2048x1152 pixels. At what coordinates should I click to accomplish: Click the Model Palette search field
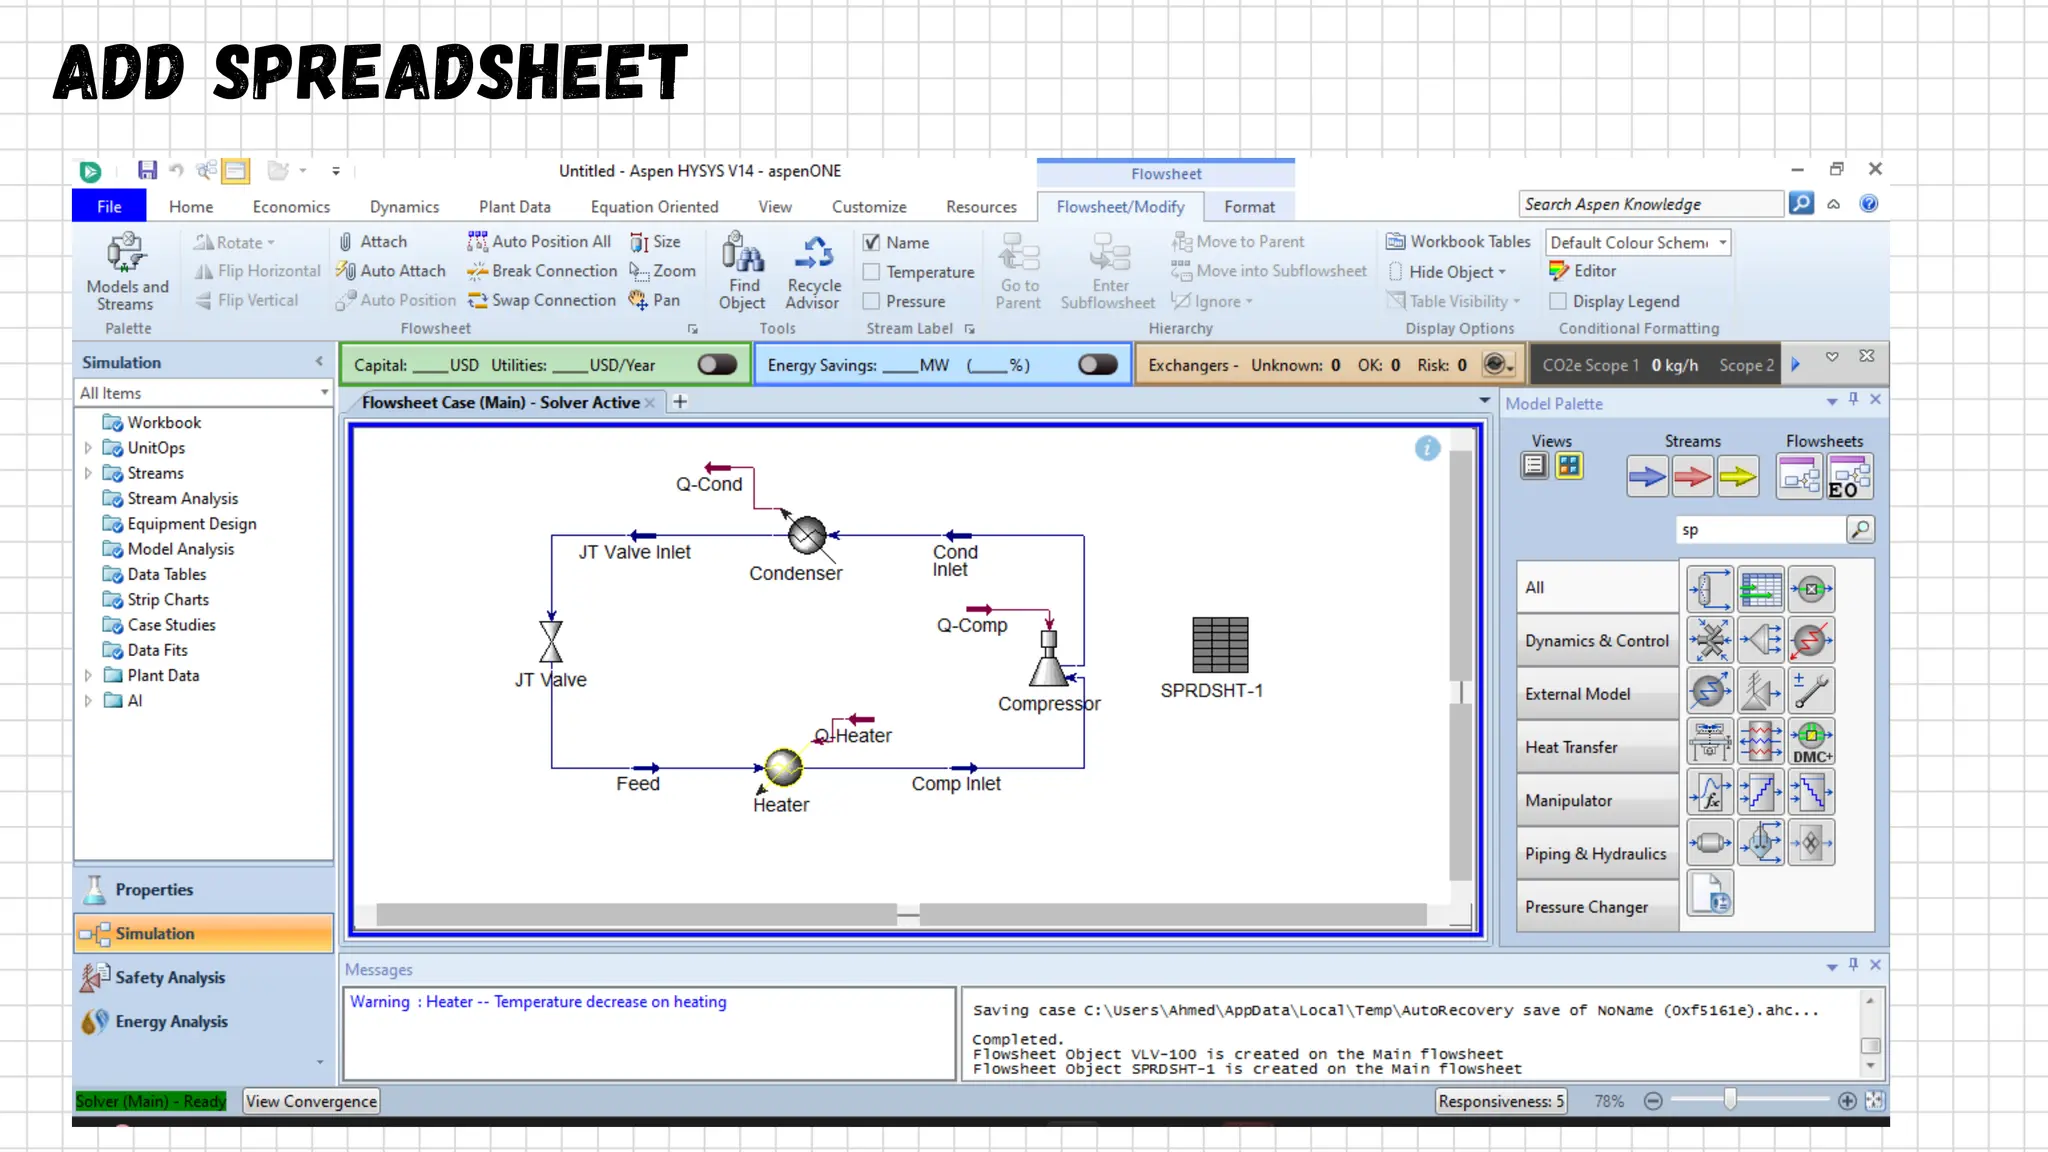point(1761,529)
